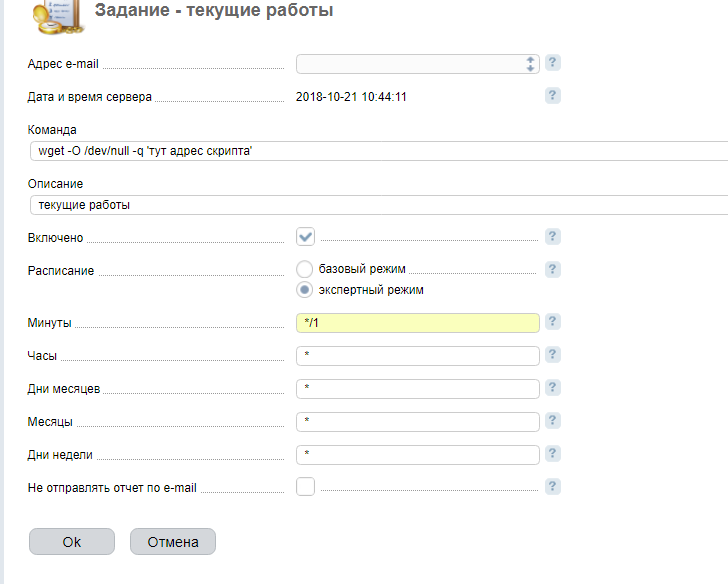
Task: Open help icon beside Минуты field
Action: coord(553,322)
